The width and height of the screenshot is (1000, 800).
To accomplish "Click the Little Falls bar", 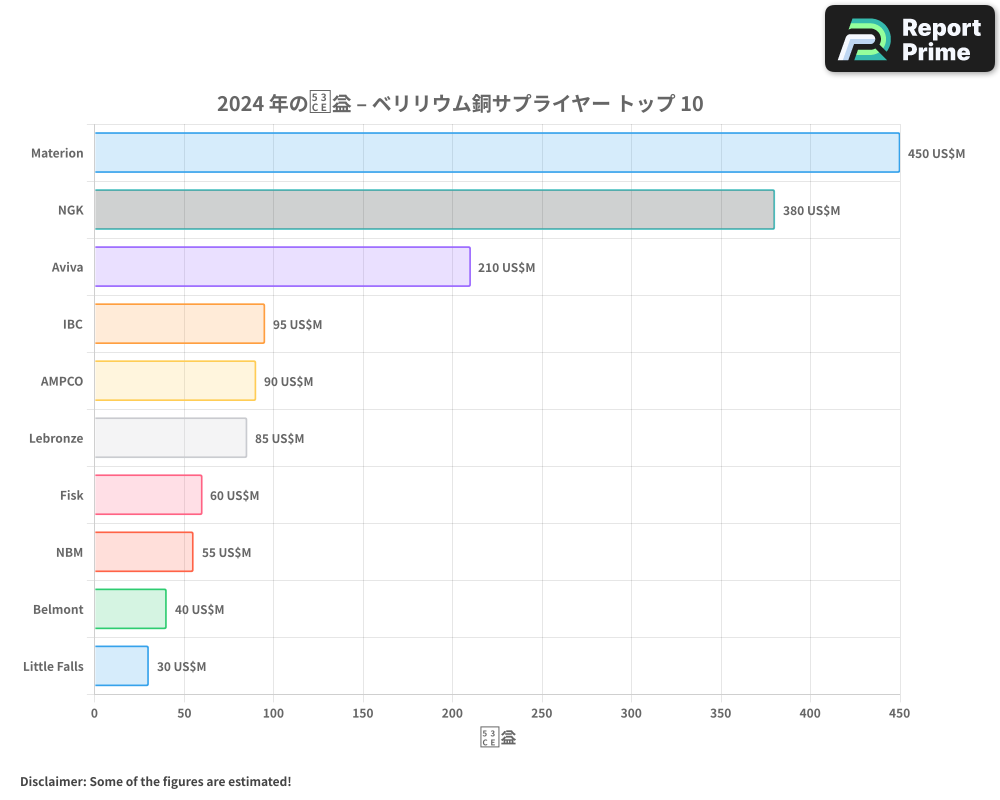I will 120,666.
